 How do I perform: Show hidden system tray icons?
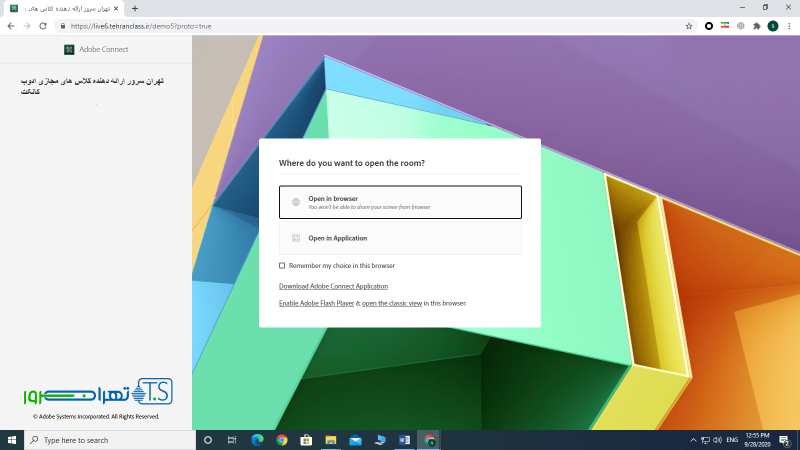[x=694, y=440]
